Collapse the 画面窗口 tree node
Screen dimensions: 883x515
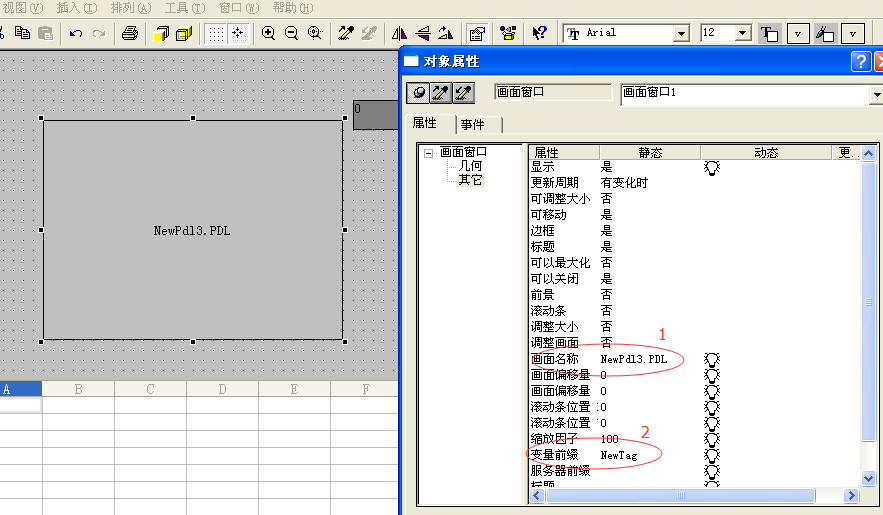click(x=429, y=153)
